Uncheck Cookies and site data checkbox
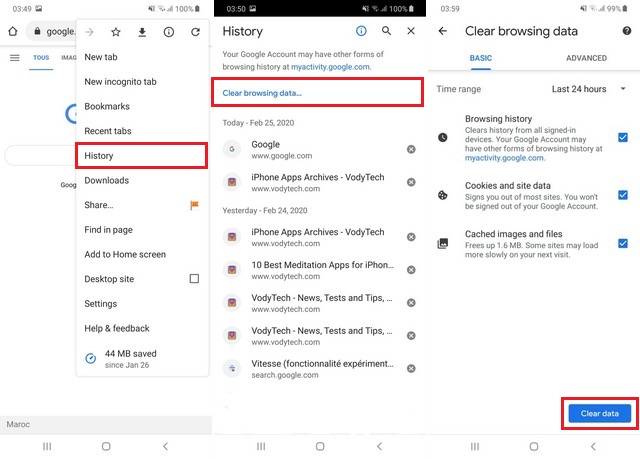 pyautogui.click(x=623, y=195)
